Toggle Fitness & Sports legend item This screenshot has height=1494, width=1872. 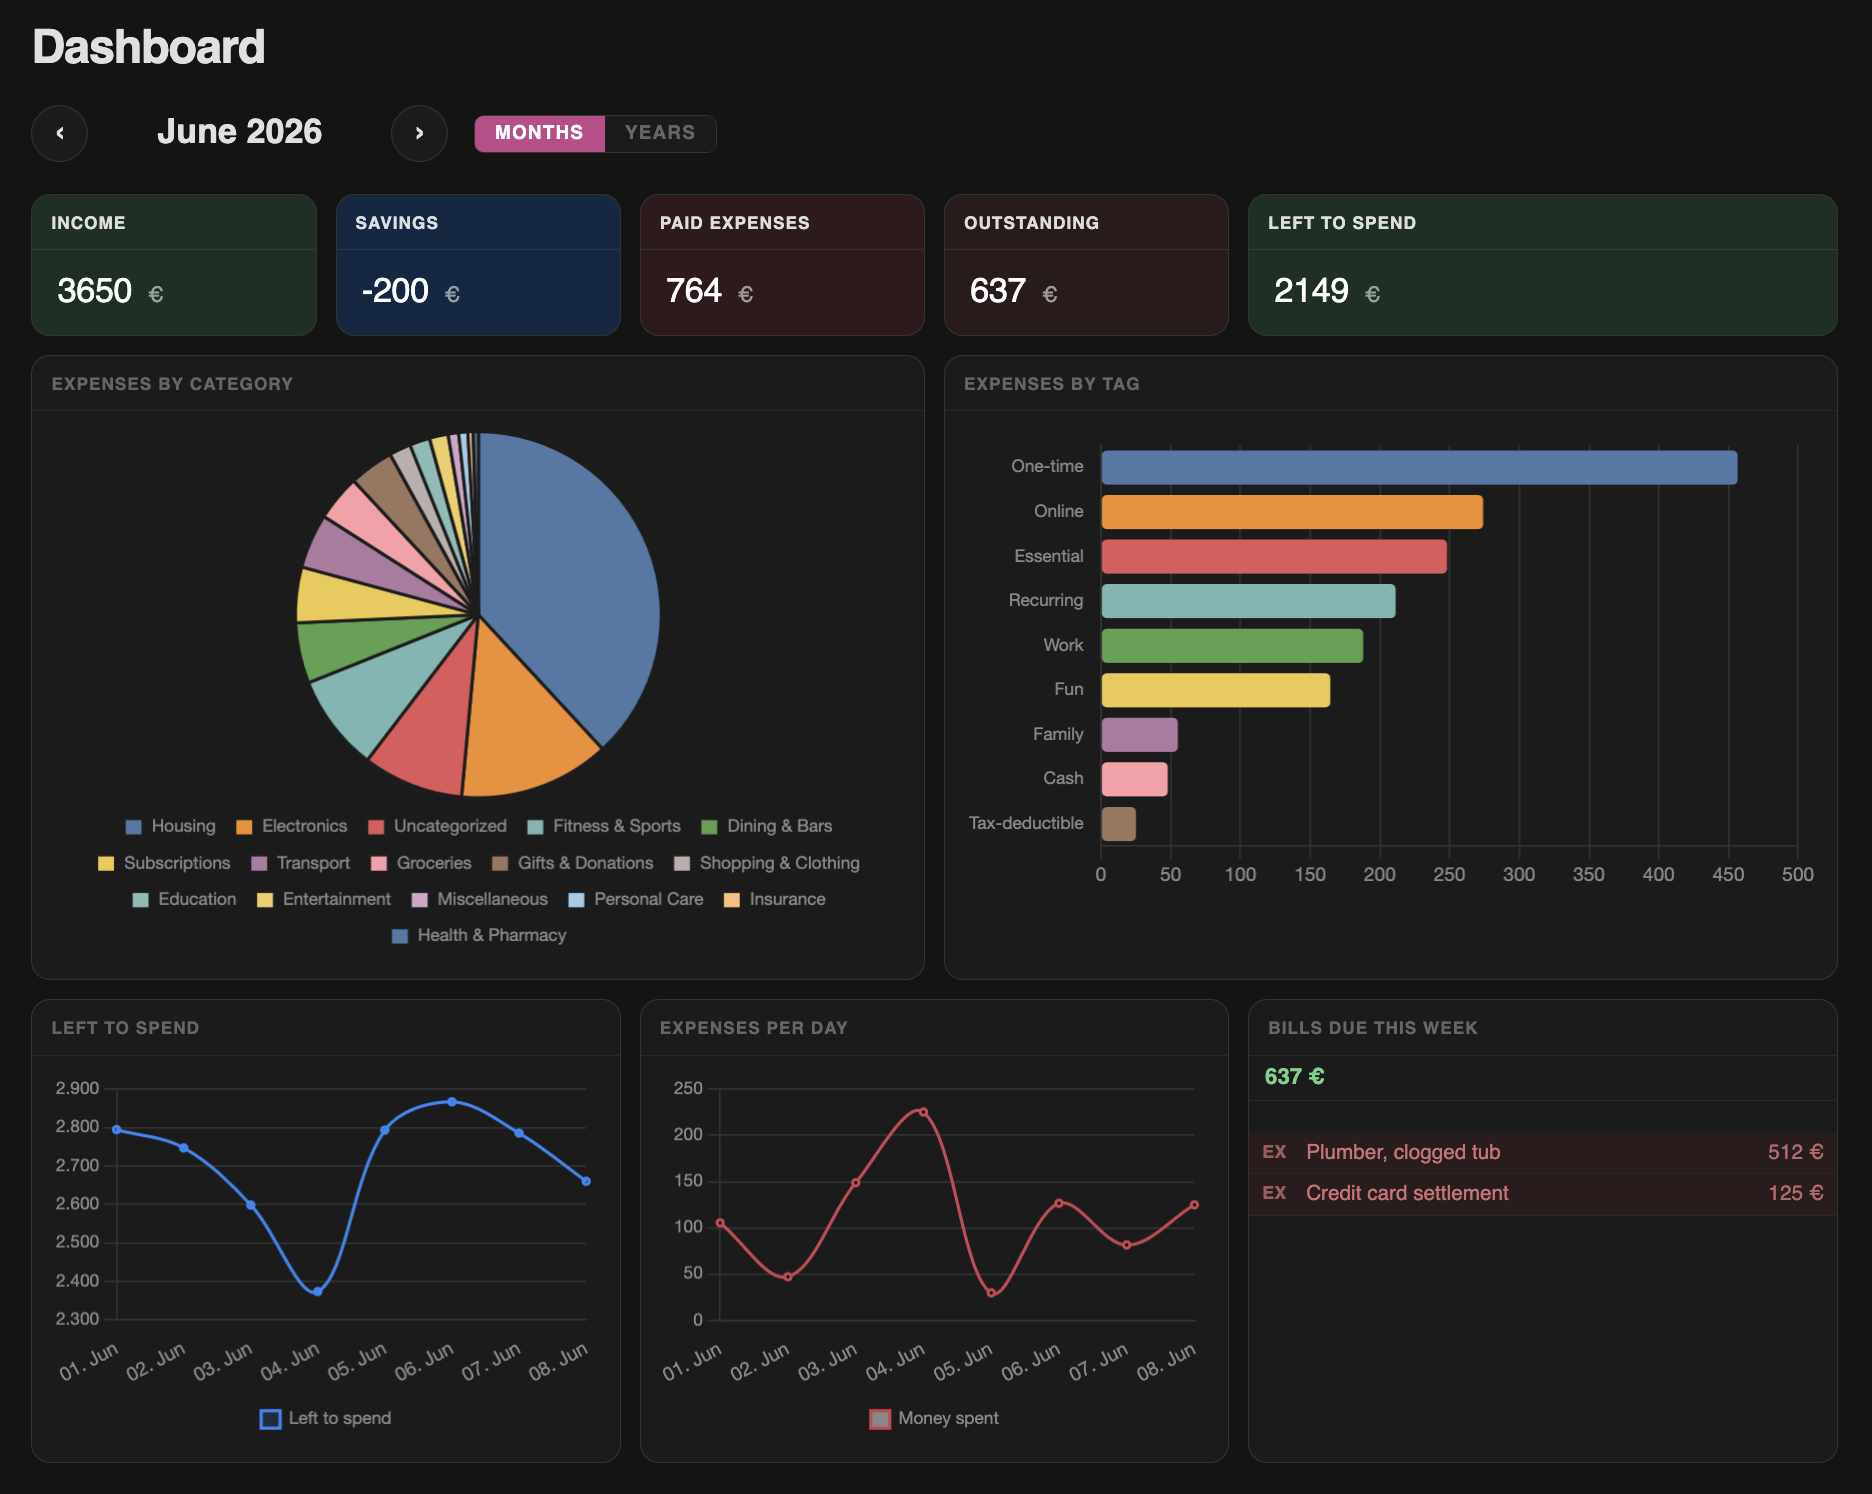point(604,826)
